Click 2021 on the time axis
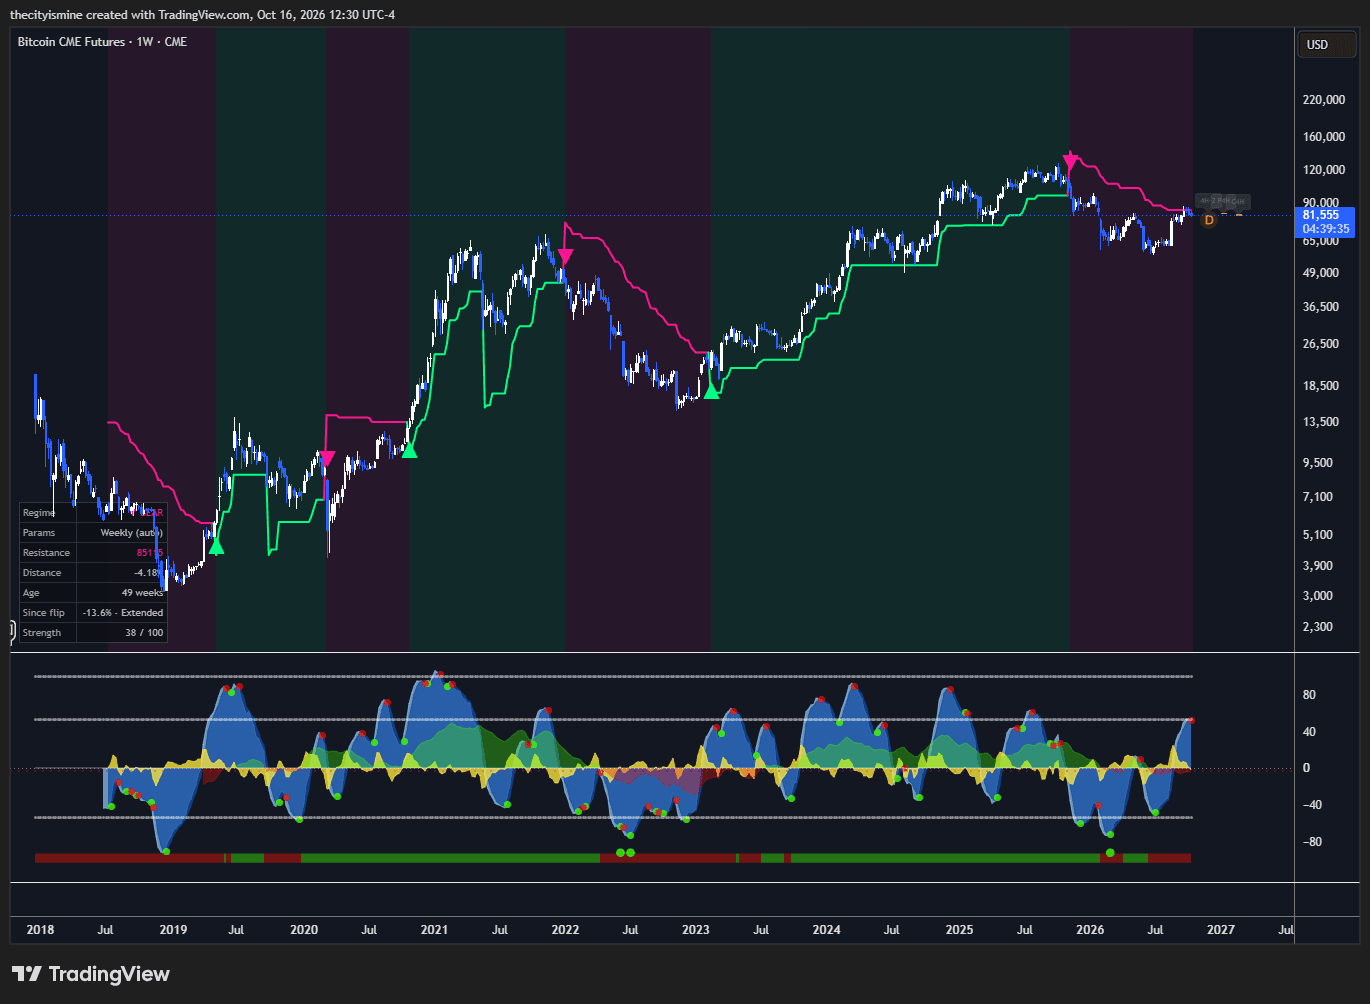Image resolution: width=1370 pixels, height=1004 pixels. tap(434, 930)
